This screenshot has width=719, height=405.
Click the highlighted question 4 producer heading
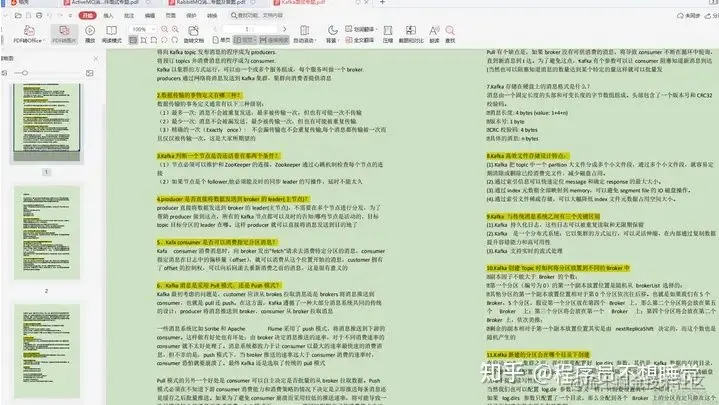pos(233,199)
